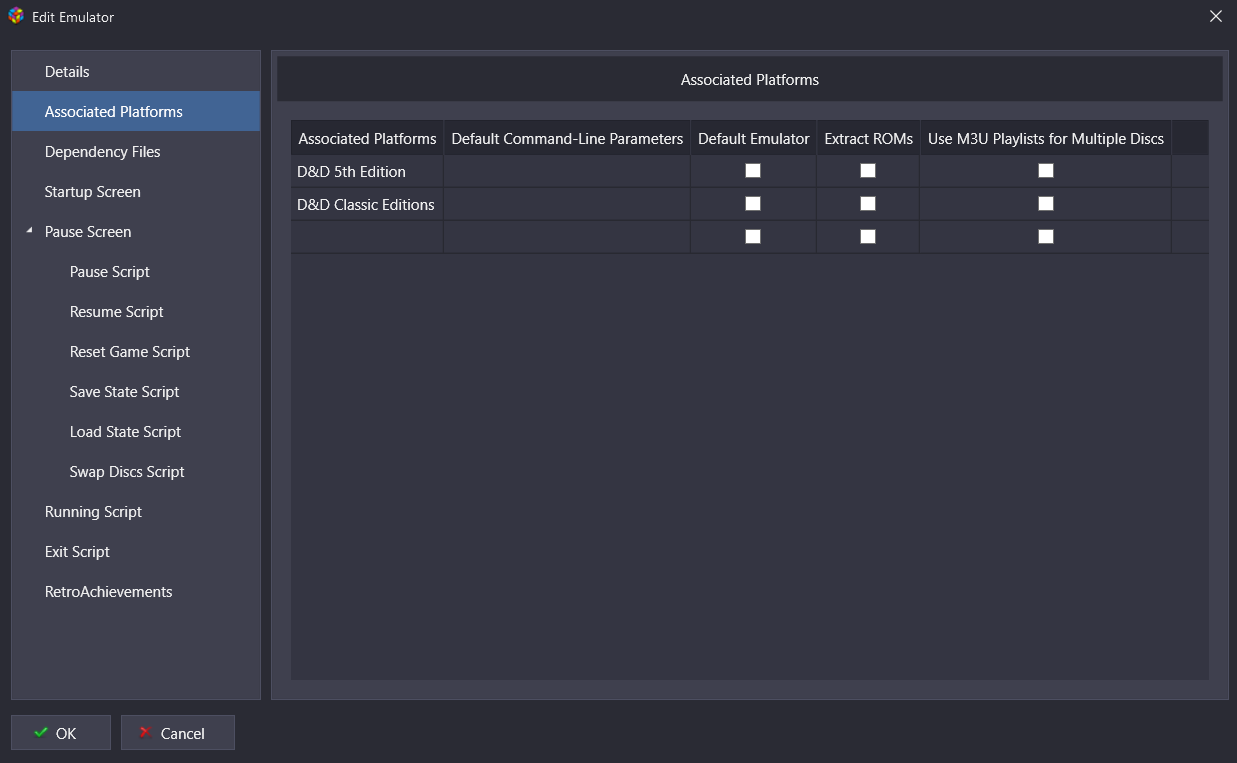Edit command-line parameters for D&D 5th Edition
Screen dimensions: 1237x763
point(567,171)
